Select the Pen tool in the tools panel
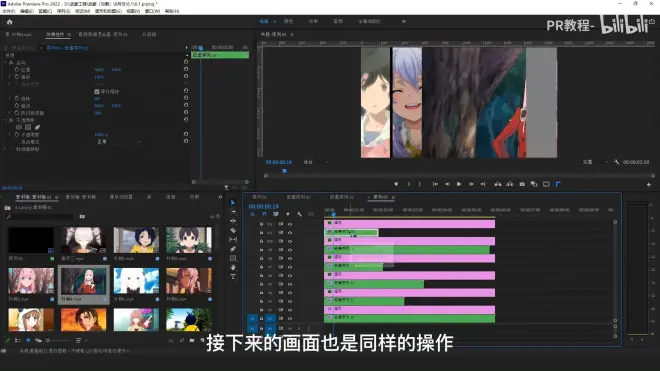The width and height of the screenshot is (660, 371). pos(233,249)
